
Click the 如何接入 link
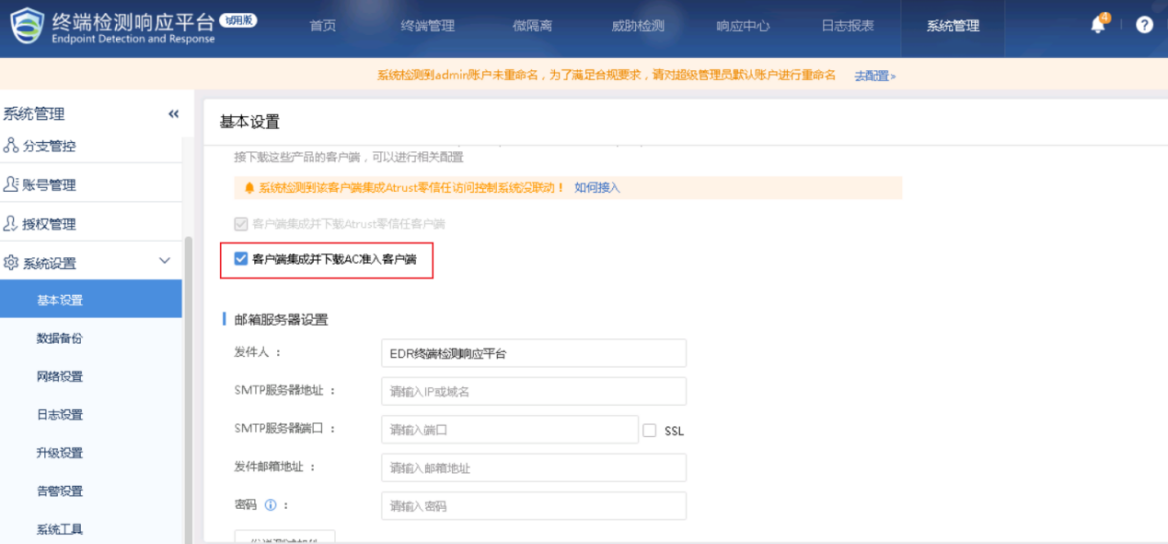click(x=597, y=188)
